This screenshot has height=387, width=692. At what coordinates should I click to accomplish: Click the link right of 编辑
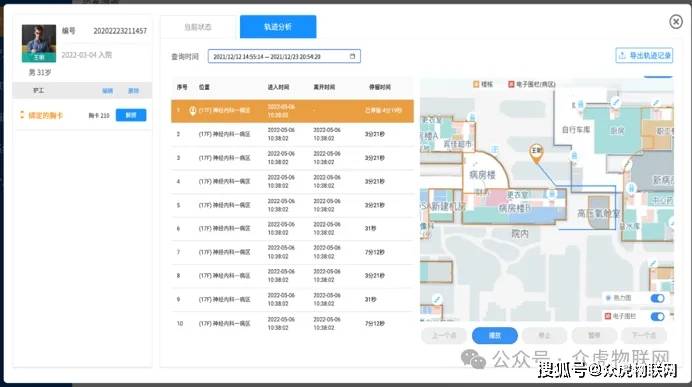pos(133,91)
